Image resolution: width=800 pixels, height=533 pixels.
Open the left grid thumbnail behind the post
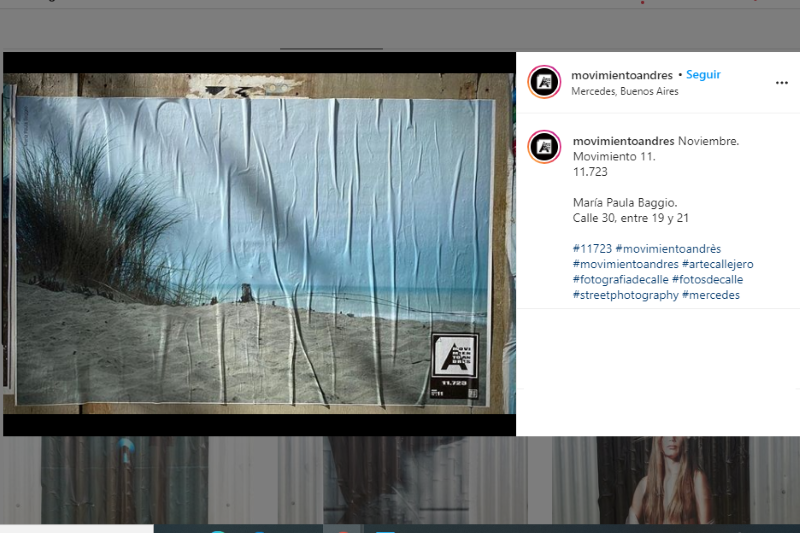point(124,480)
